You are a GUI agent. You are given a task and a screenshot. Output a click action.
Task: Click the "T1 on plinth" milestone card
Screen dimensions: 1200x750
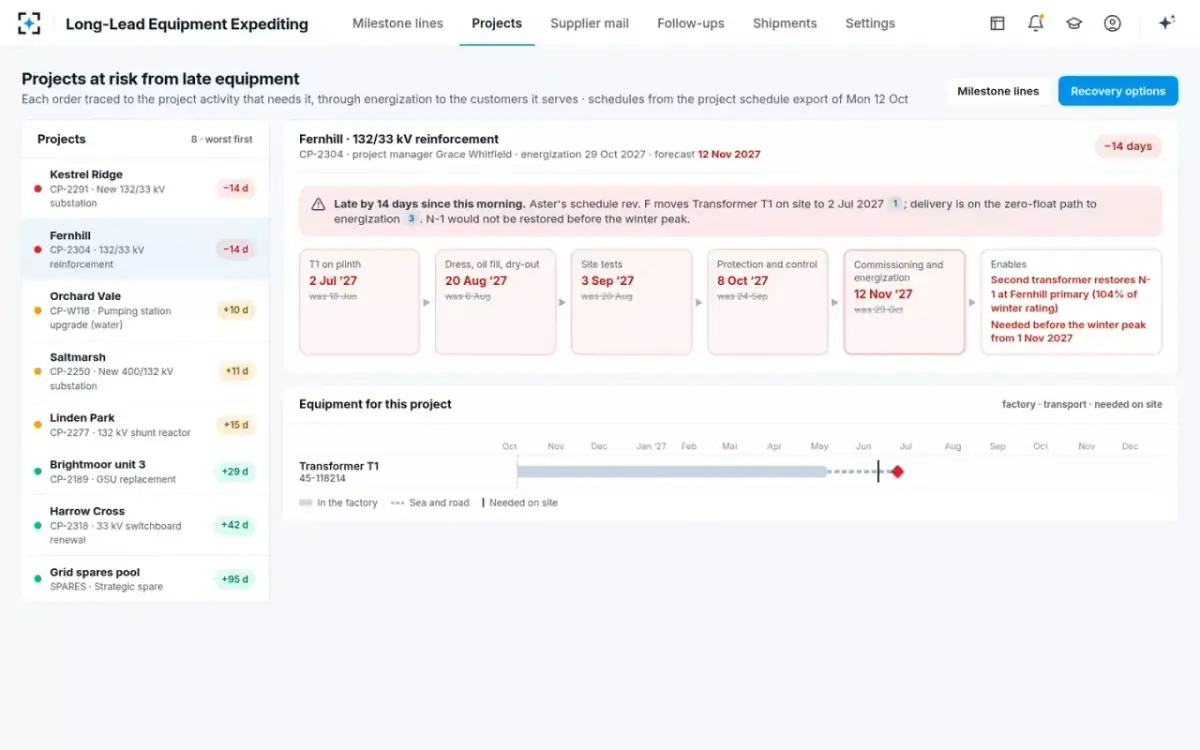pos(360,302)
